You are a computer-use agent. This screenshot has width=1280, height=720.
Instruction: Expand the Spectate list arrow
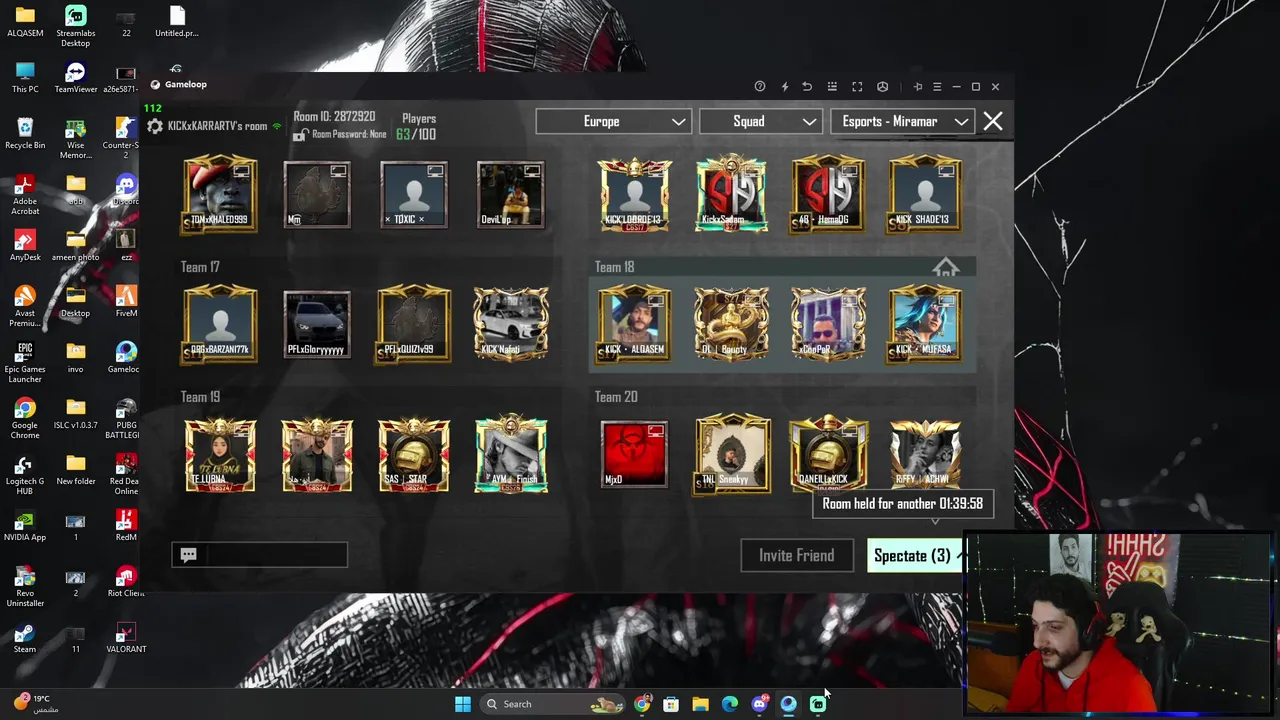960,555
